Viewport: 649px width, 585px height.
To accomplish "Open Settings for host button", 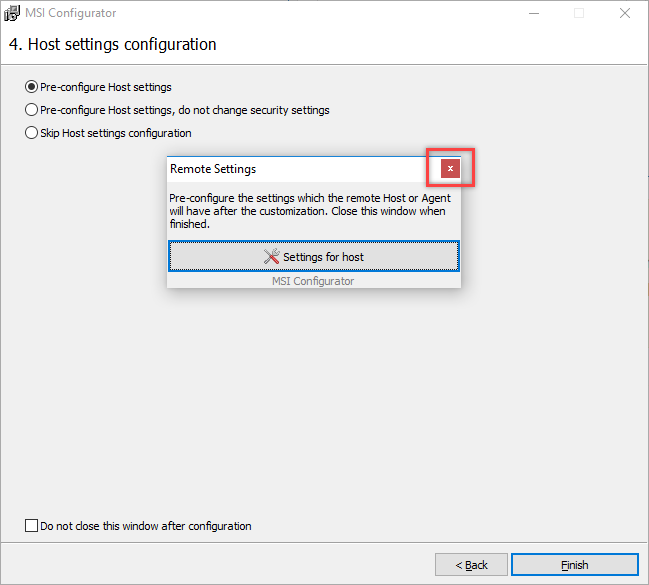I will point(314,256).
